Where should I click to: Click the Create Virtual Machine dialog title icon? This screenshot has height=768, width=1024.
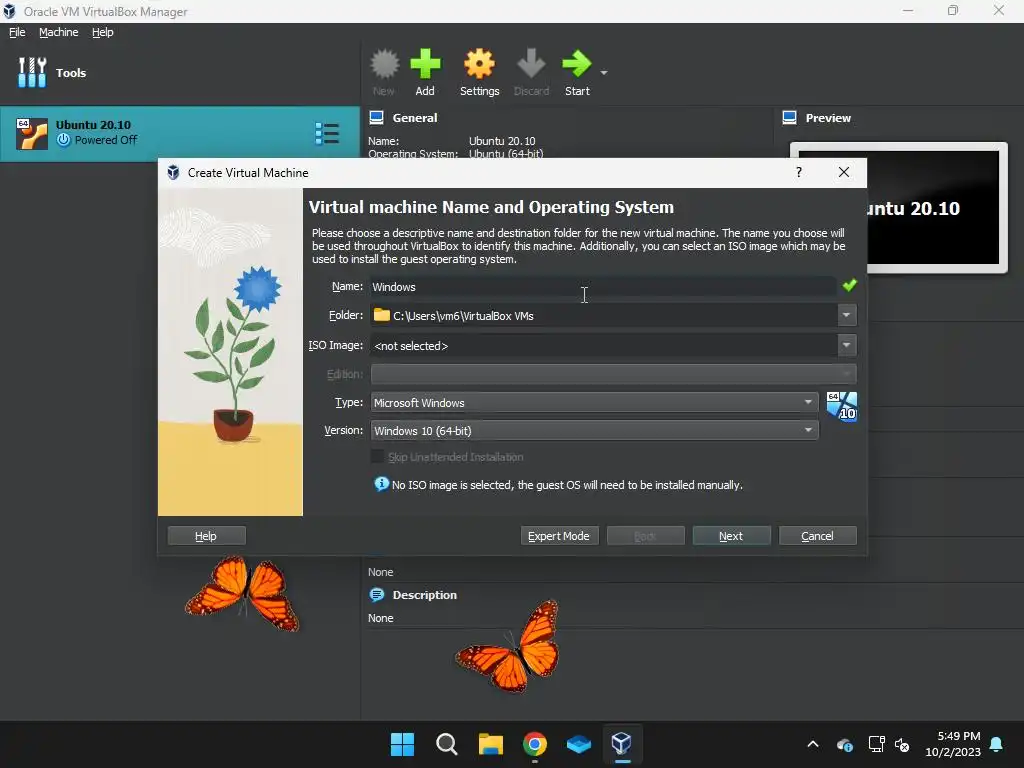[173, 172]
